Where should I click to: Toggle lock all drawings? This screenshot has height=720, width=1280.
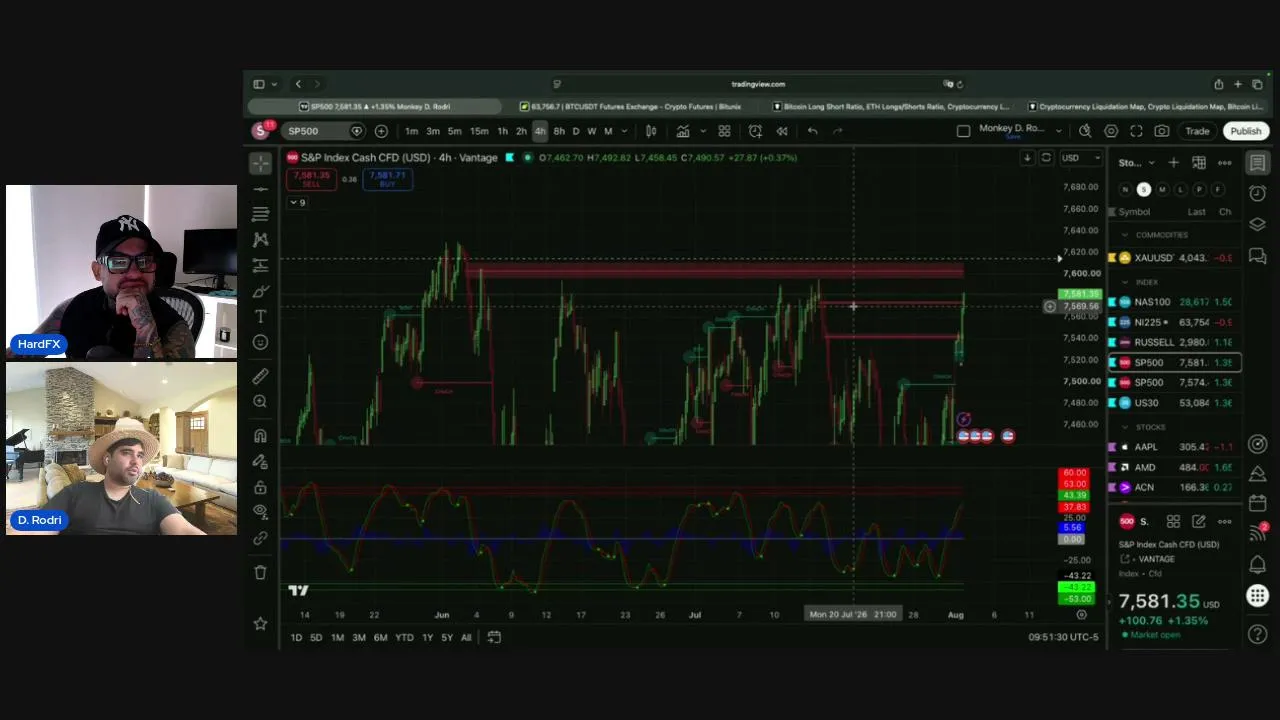click(261, 487)
